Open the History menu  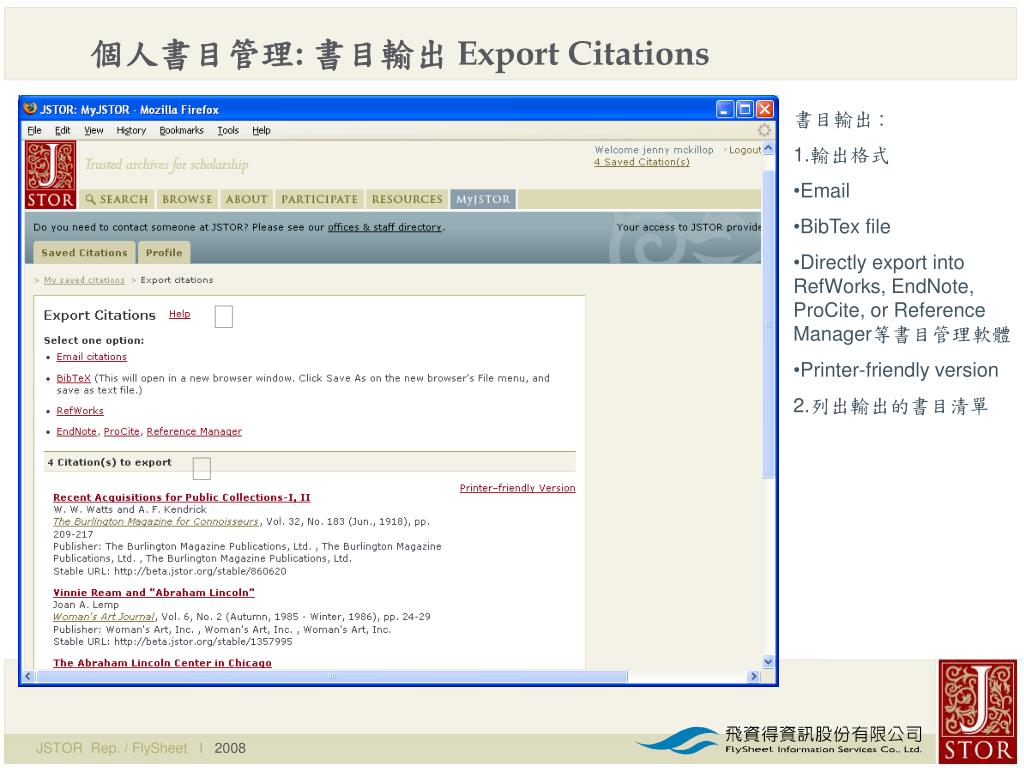[131, 131]
